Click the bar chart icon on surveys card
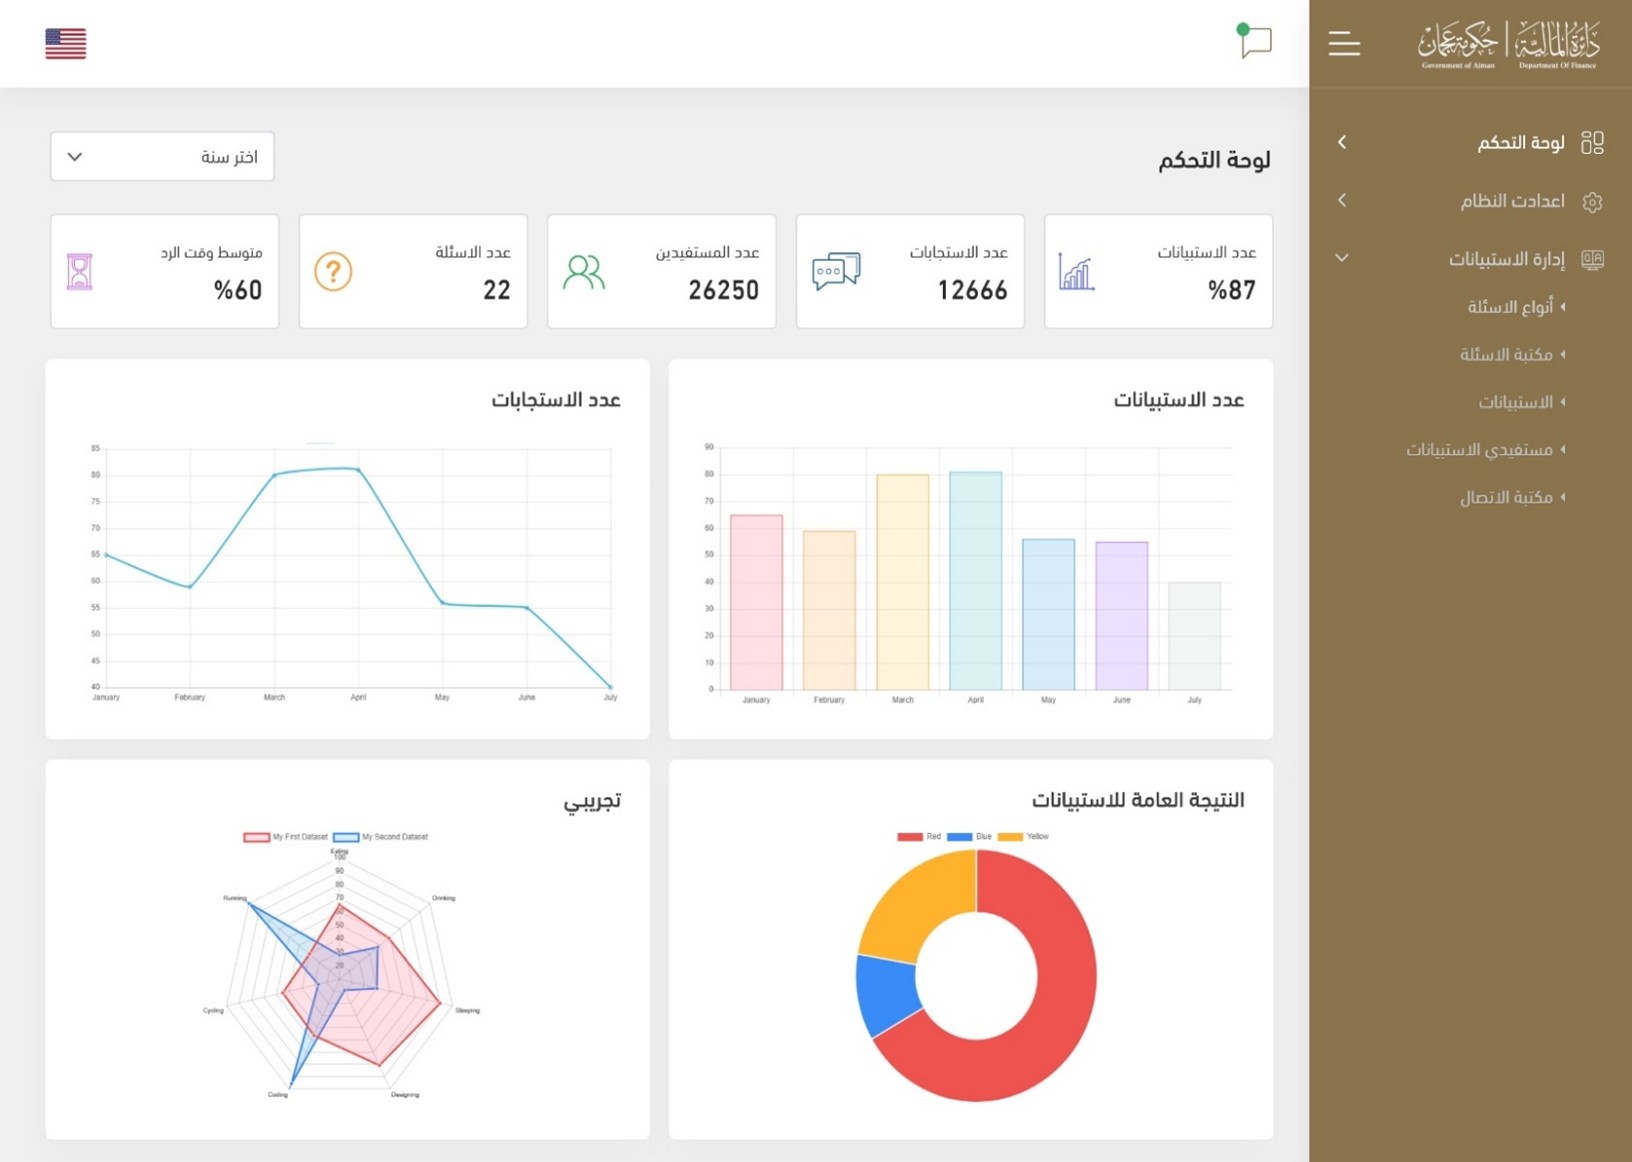1632x1162 pixels. [x=1077, y=270]
